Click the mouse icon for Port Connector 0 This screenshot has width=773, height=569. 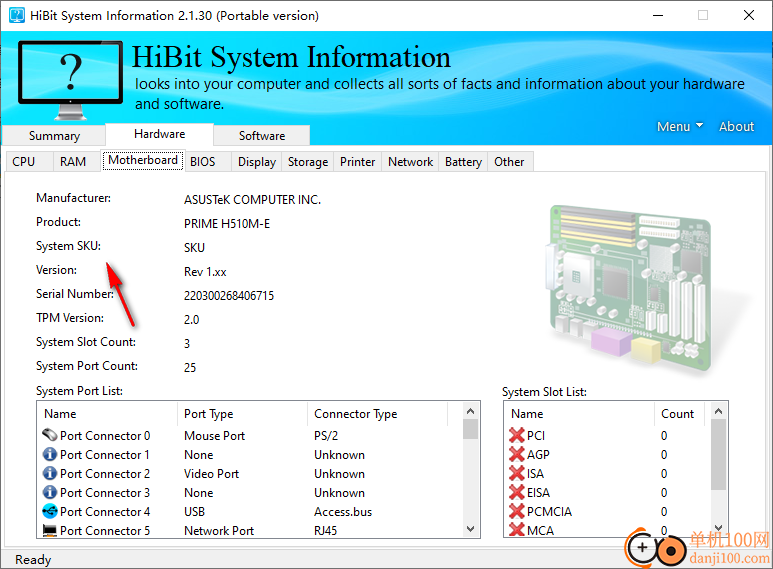(x=49, y=435)
